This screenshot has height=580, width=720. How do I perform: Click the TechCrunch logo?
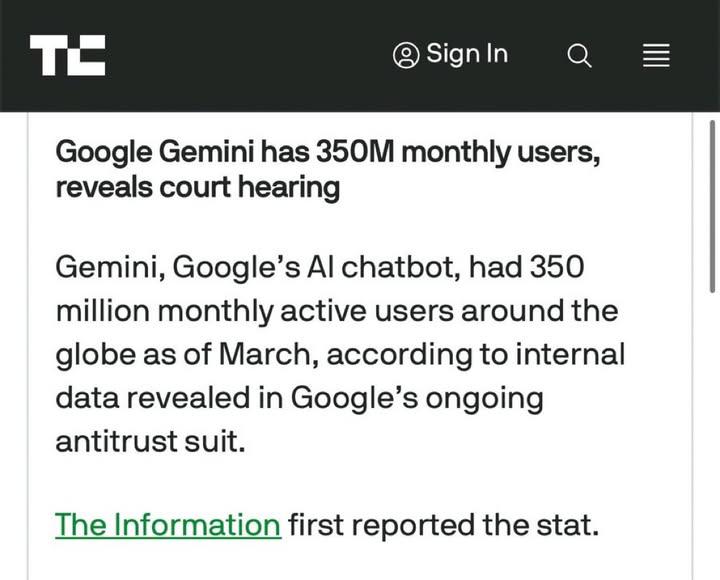pos(67,55)
